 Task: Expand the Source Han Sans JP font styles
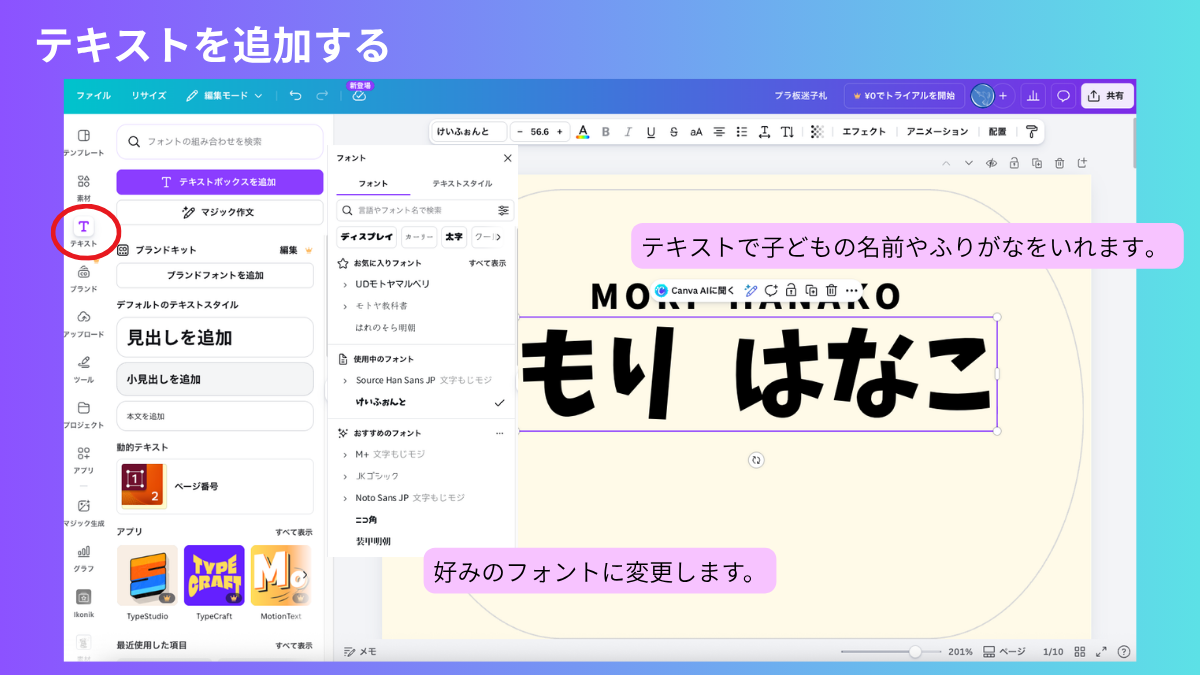click(345, 380)
